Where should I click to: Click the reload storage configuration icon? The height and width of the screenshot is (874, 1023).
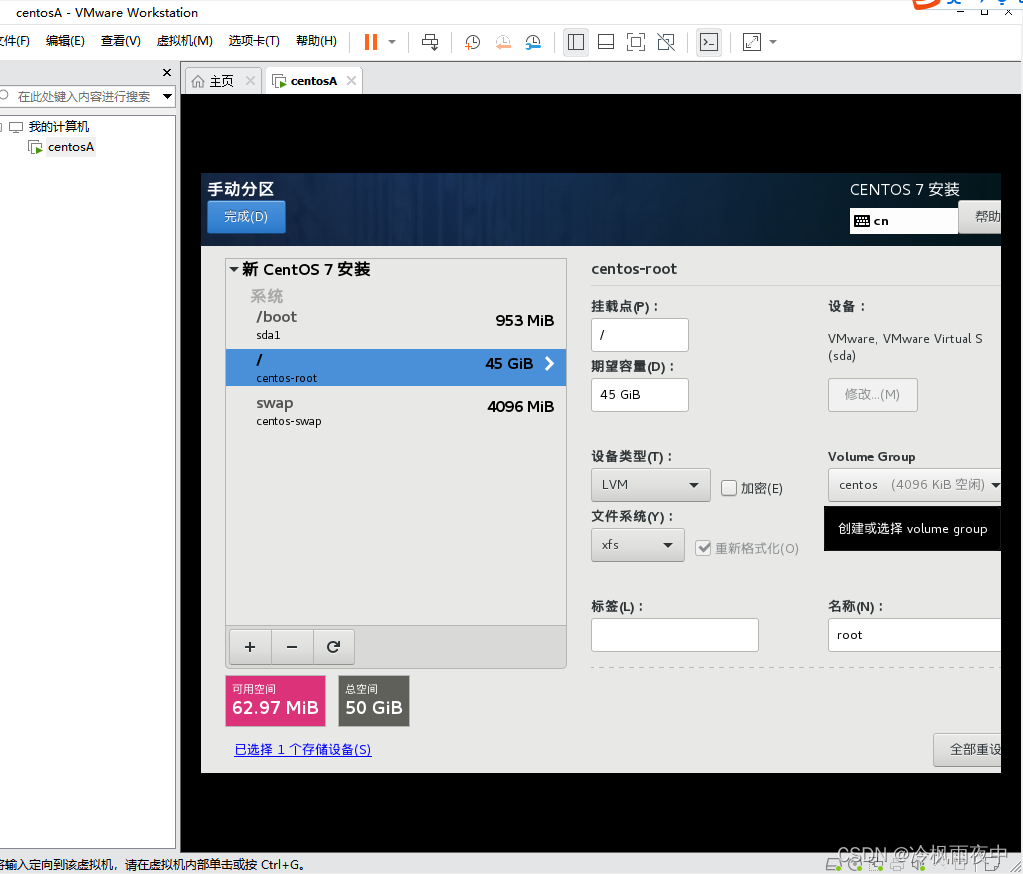333,646
